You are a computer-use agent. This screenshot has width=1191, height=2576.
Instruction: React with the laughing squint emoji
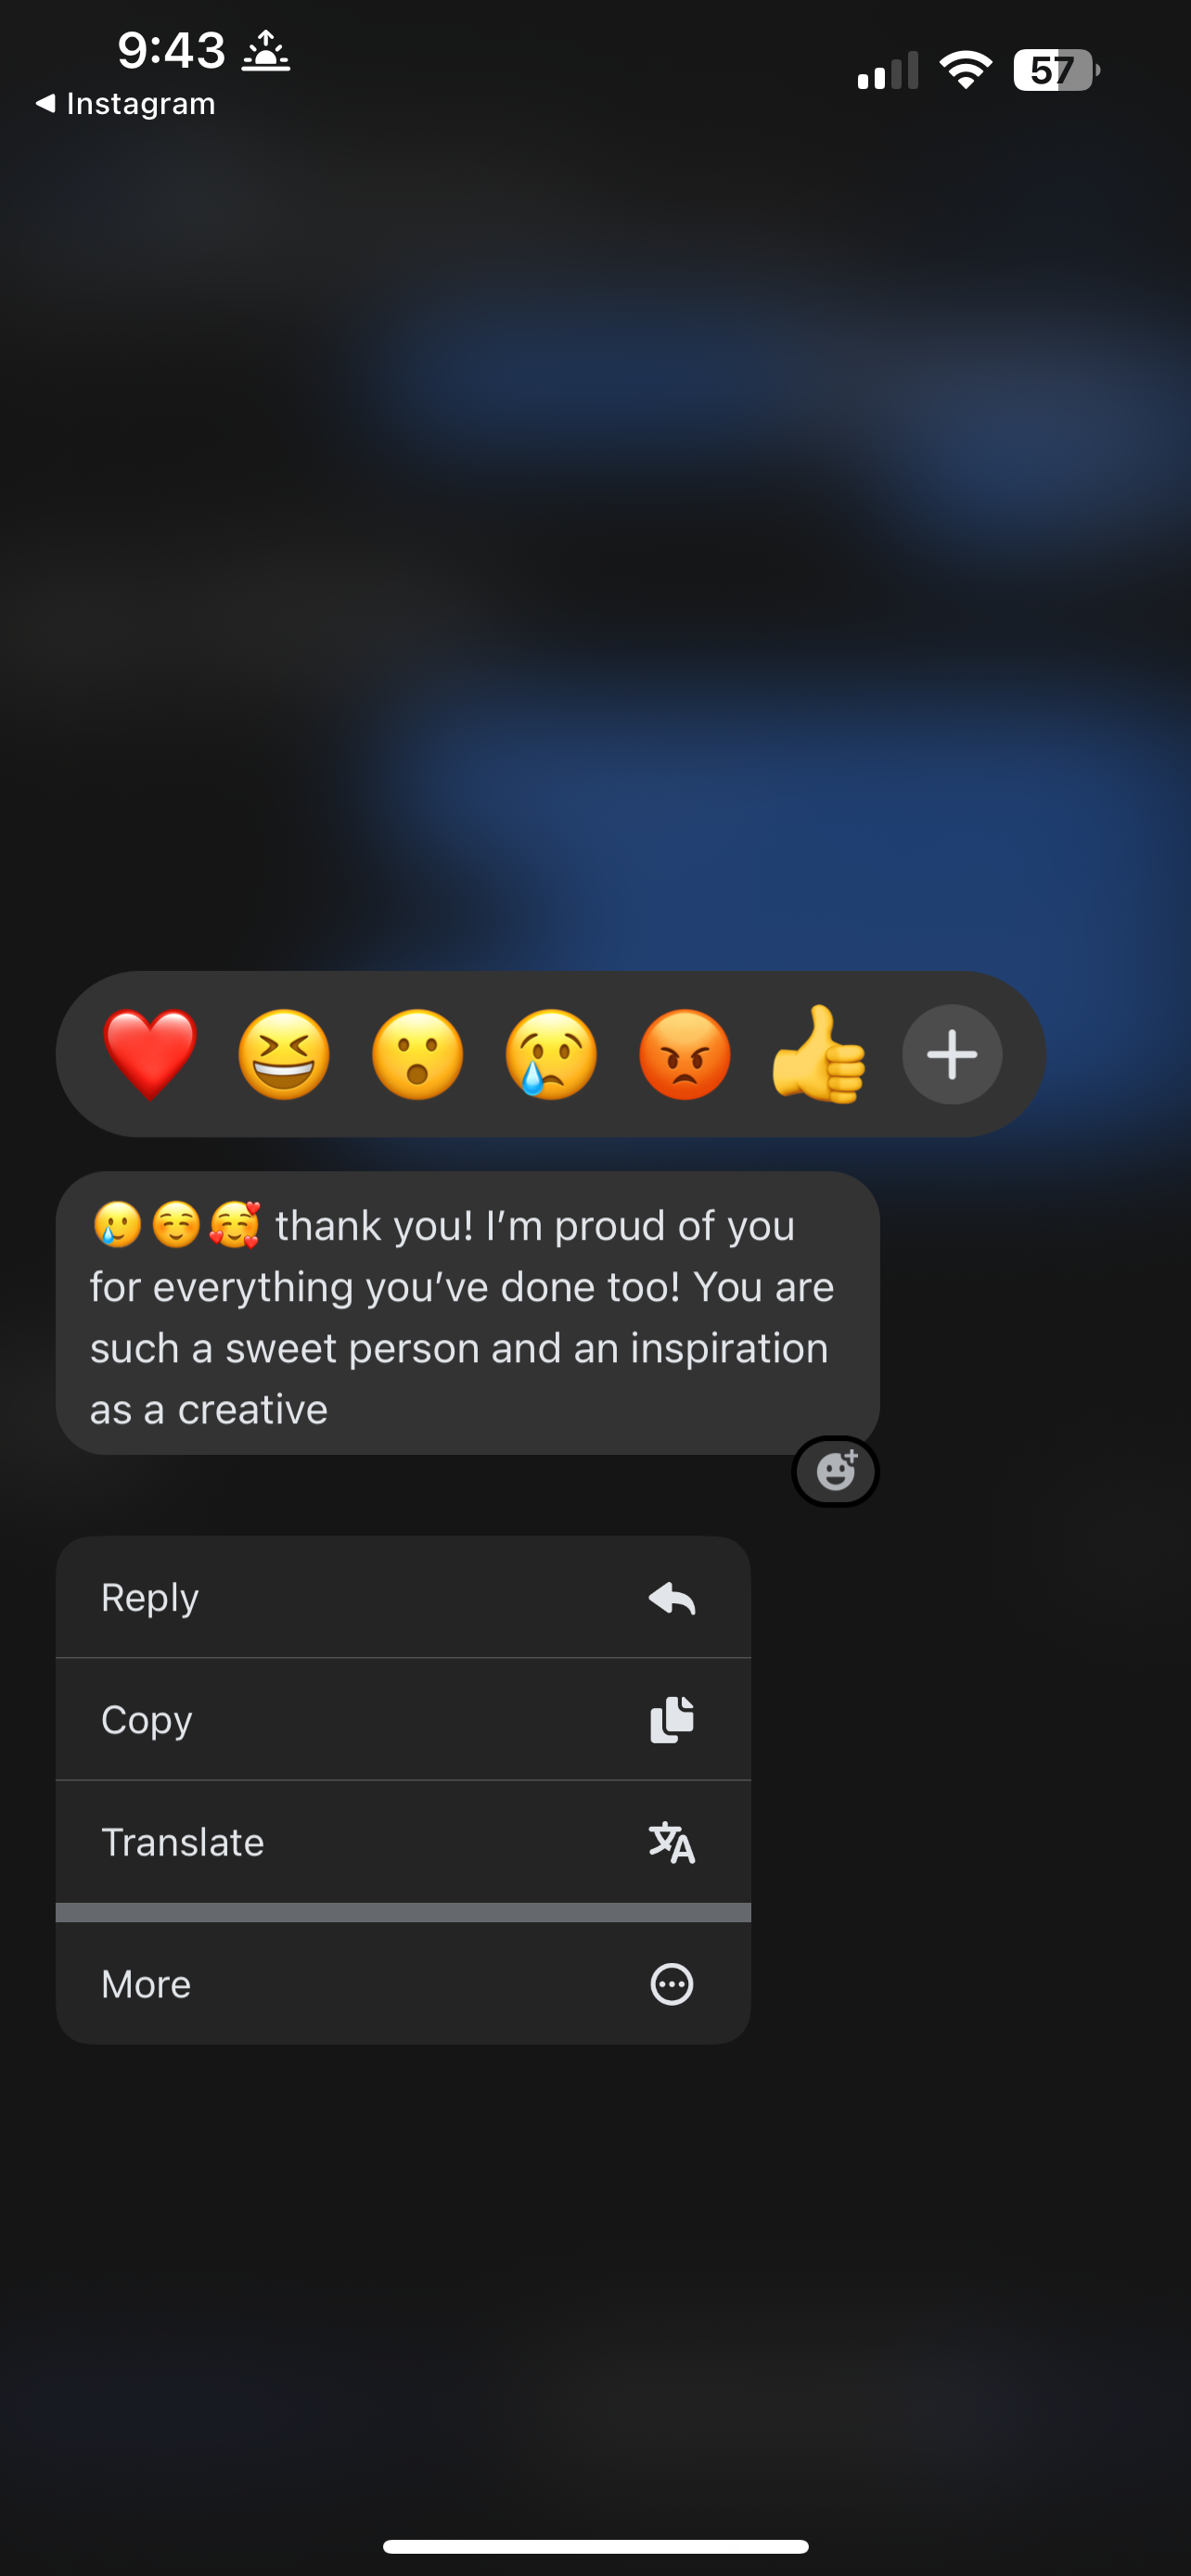click(x=284, y=1054)
